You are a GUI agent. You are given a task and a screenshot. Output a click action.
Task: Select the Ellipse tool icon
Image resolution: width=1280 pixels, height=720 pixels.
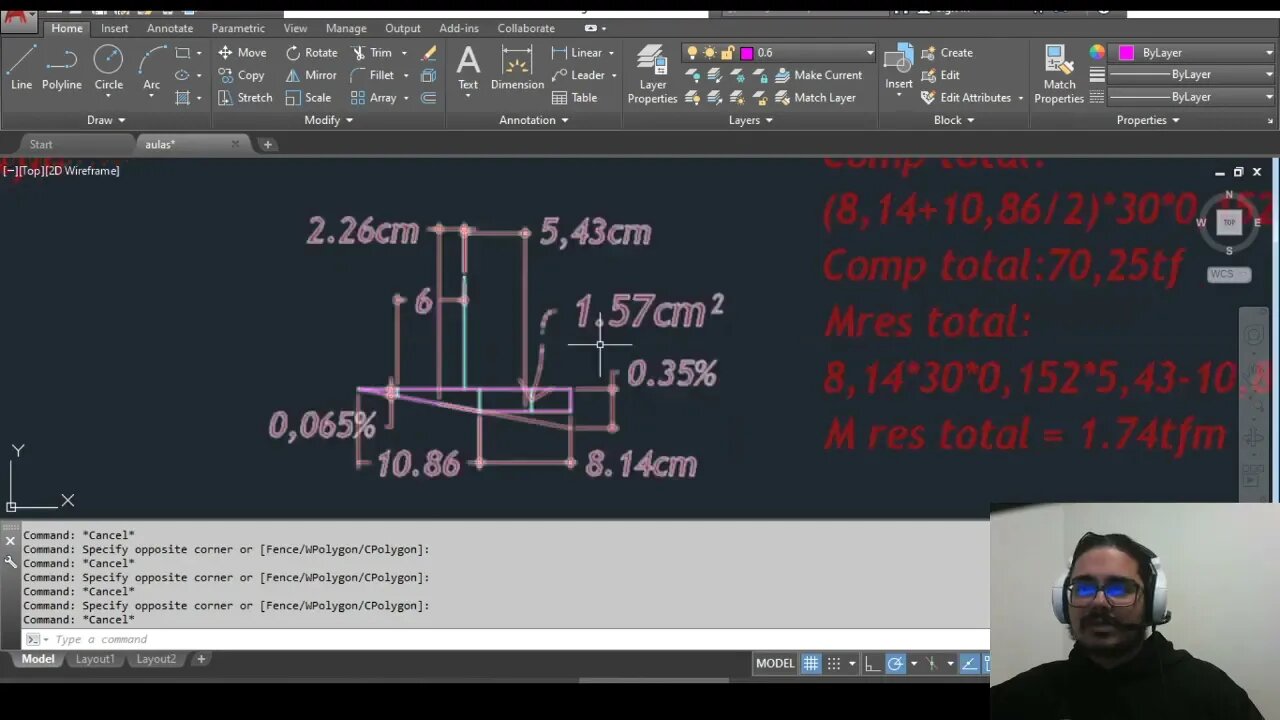point(182,75)
